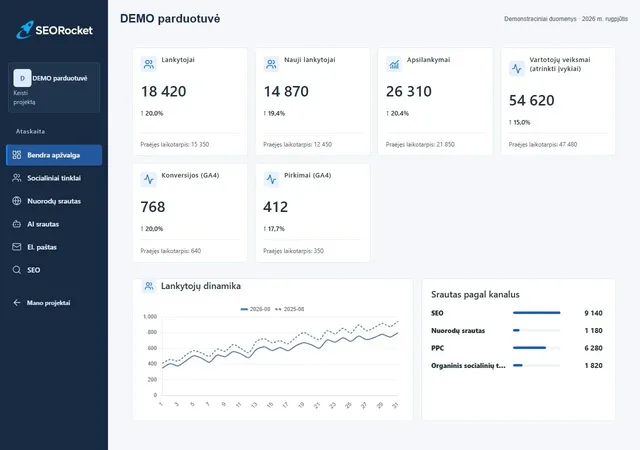This screenshot has height=450, width=640.
Task: Toggle the 2026-08 legend series
Action: click(x=255, y=309)
